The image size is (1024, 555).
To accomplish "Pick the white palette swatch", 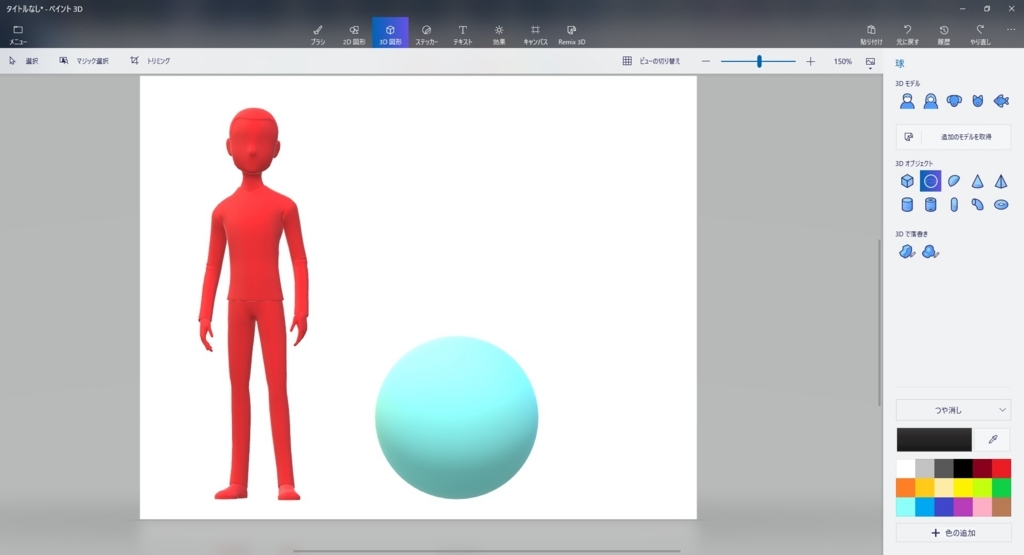I will pos(905,468).
